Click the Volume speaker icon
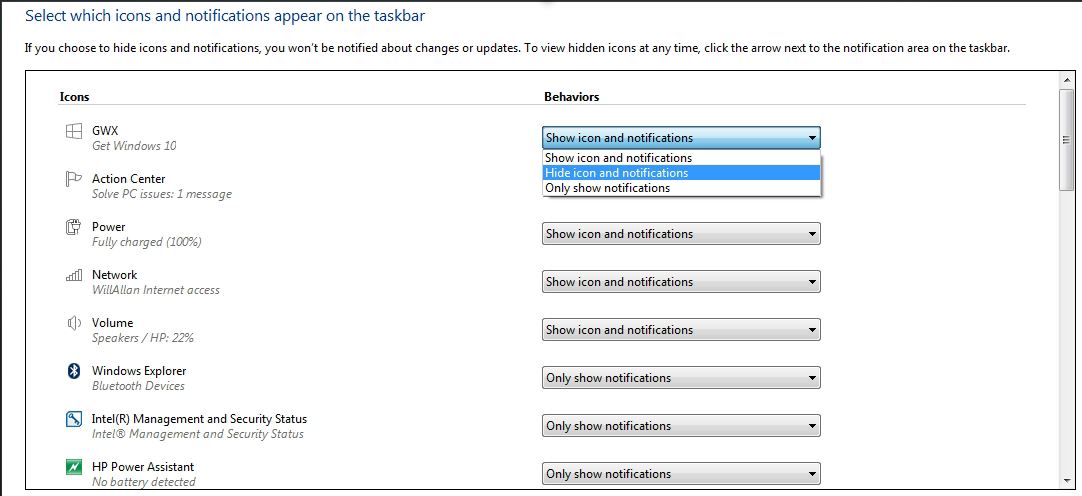The image size is (1082, 496). coord(74,323)
